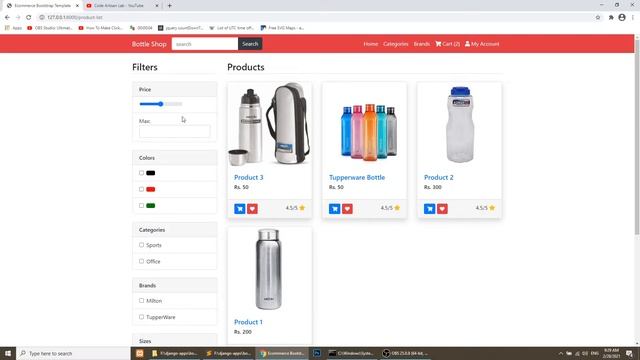Click the Search button
Image resolution: width=640 pixels, height=360 pixels.
click(250, 44)
